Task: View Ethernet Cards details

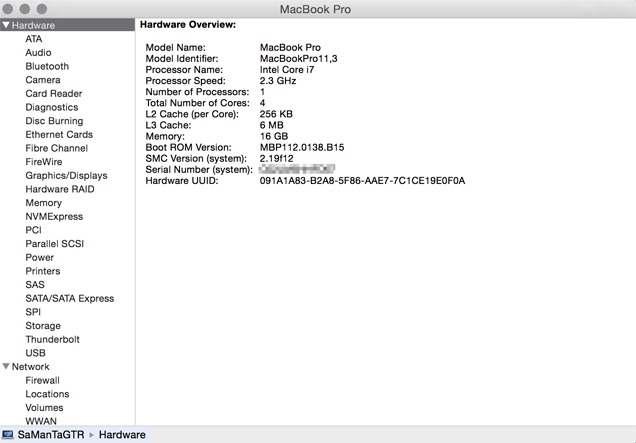Action: tap(59, 135)
